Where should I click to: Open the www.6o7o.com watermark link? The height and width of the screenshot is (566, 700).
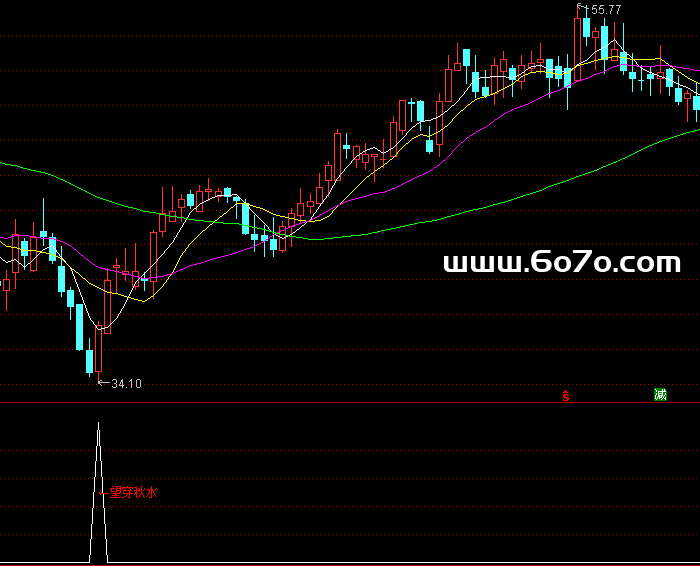(561, 263)
